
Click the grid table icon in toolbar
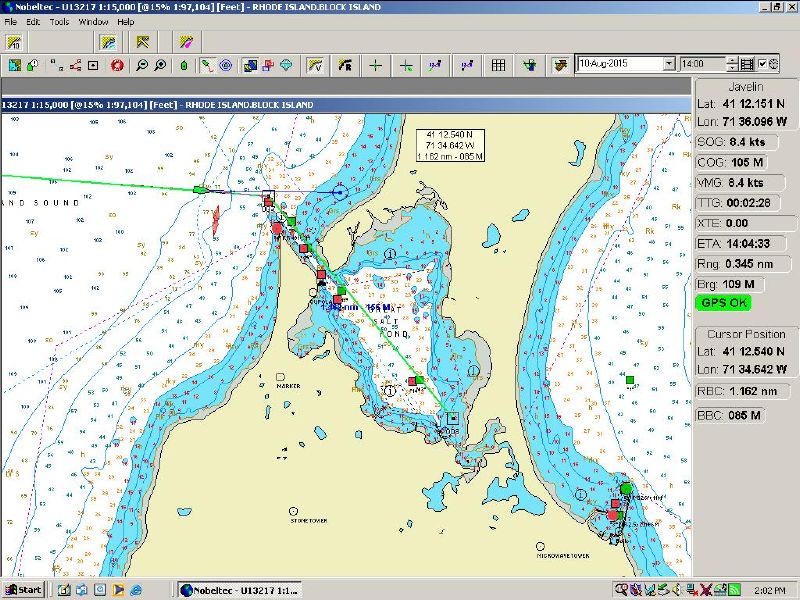point(498,65)
